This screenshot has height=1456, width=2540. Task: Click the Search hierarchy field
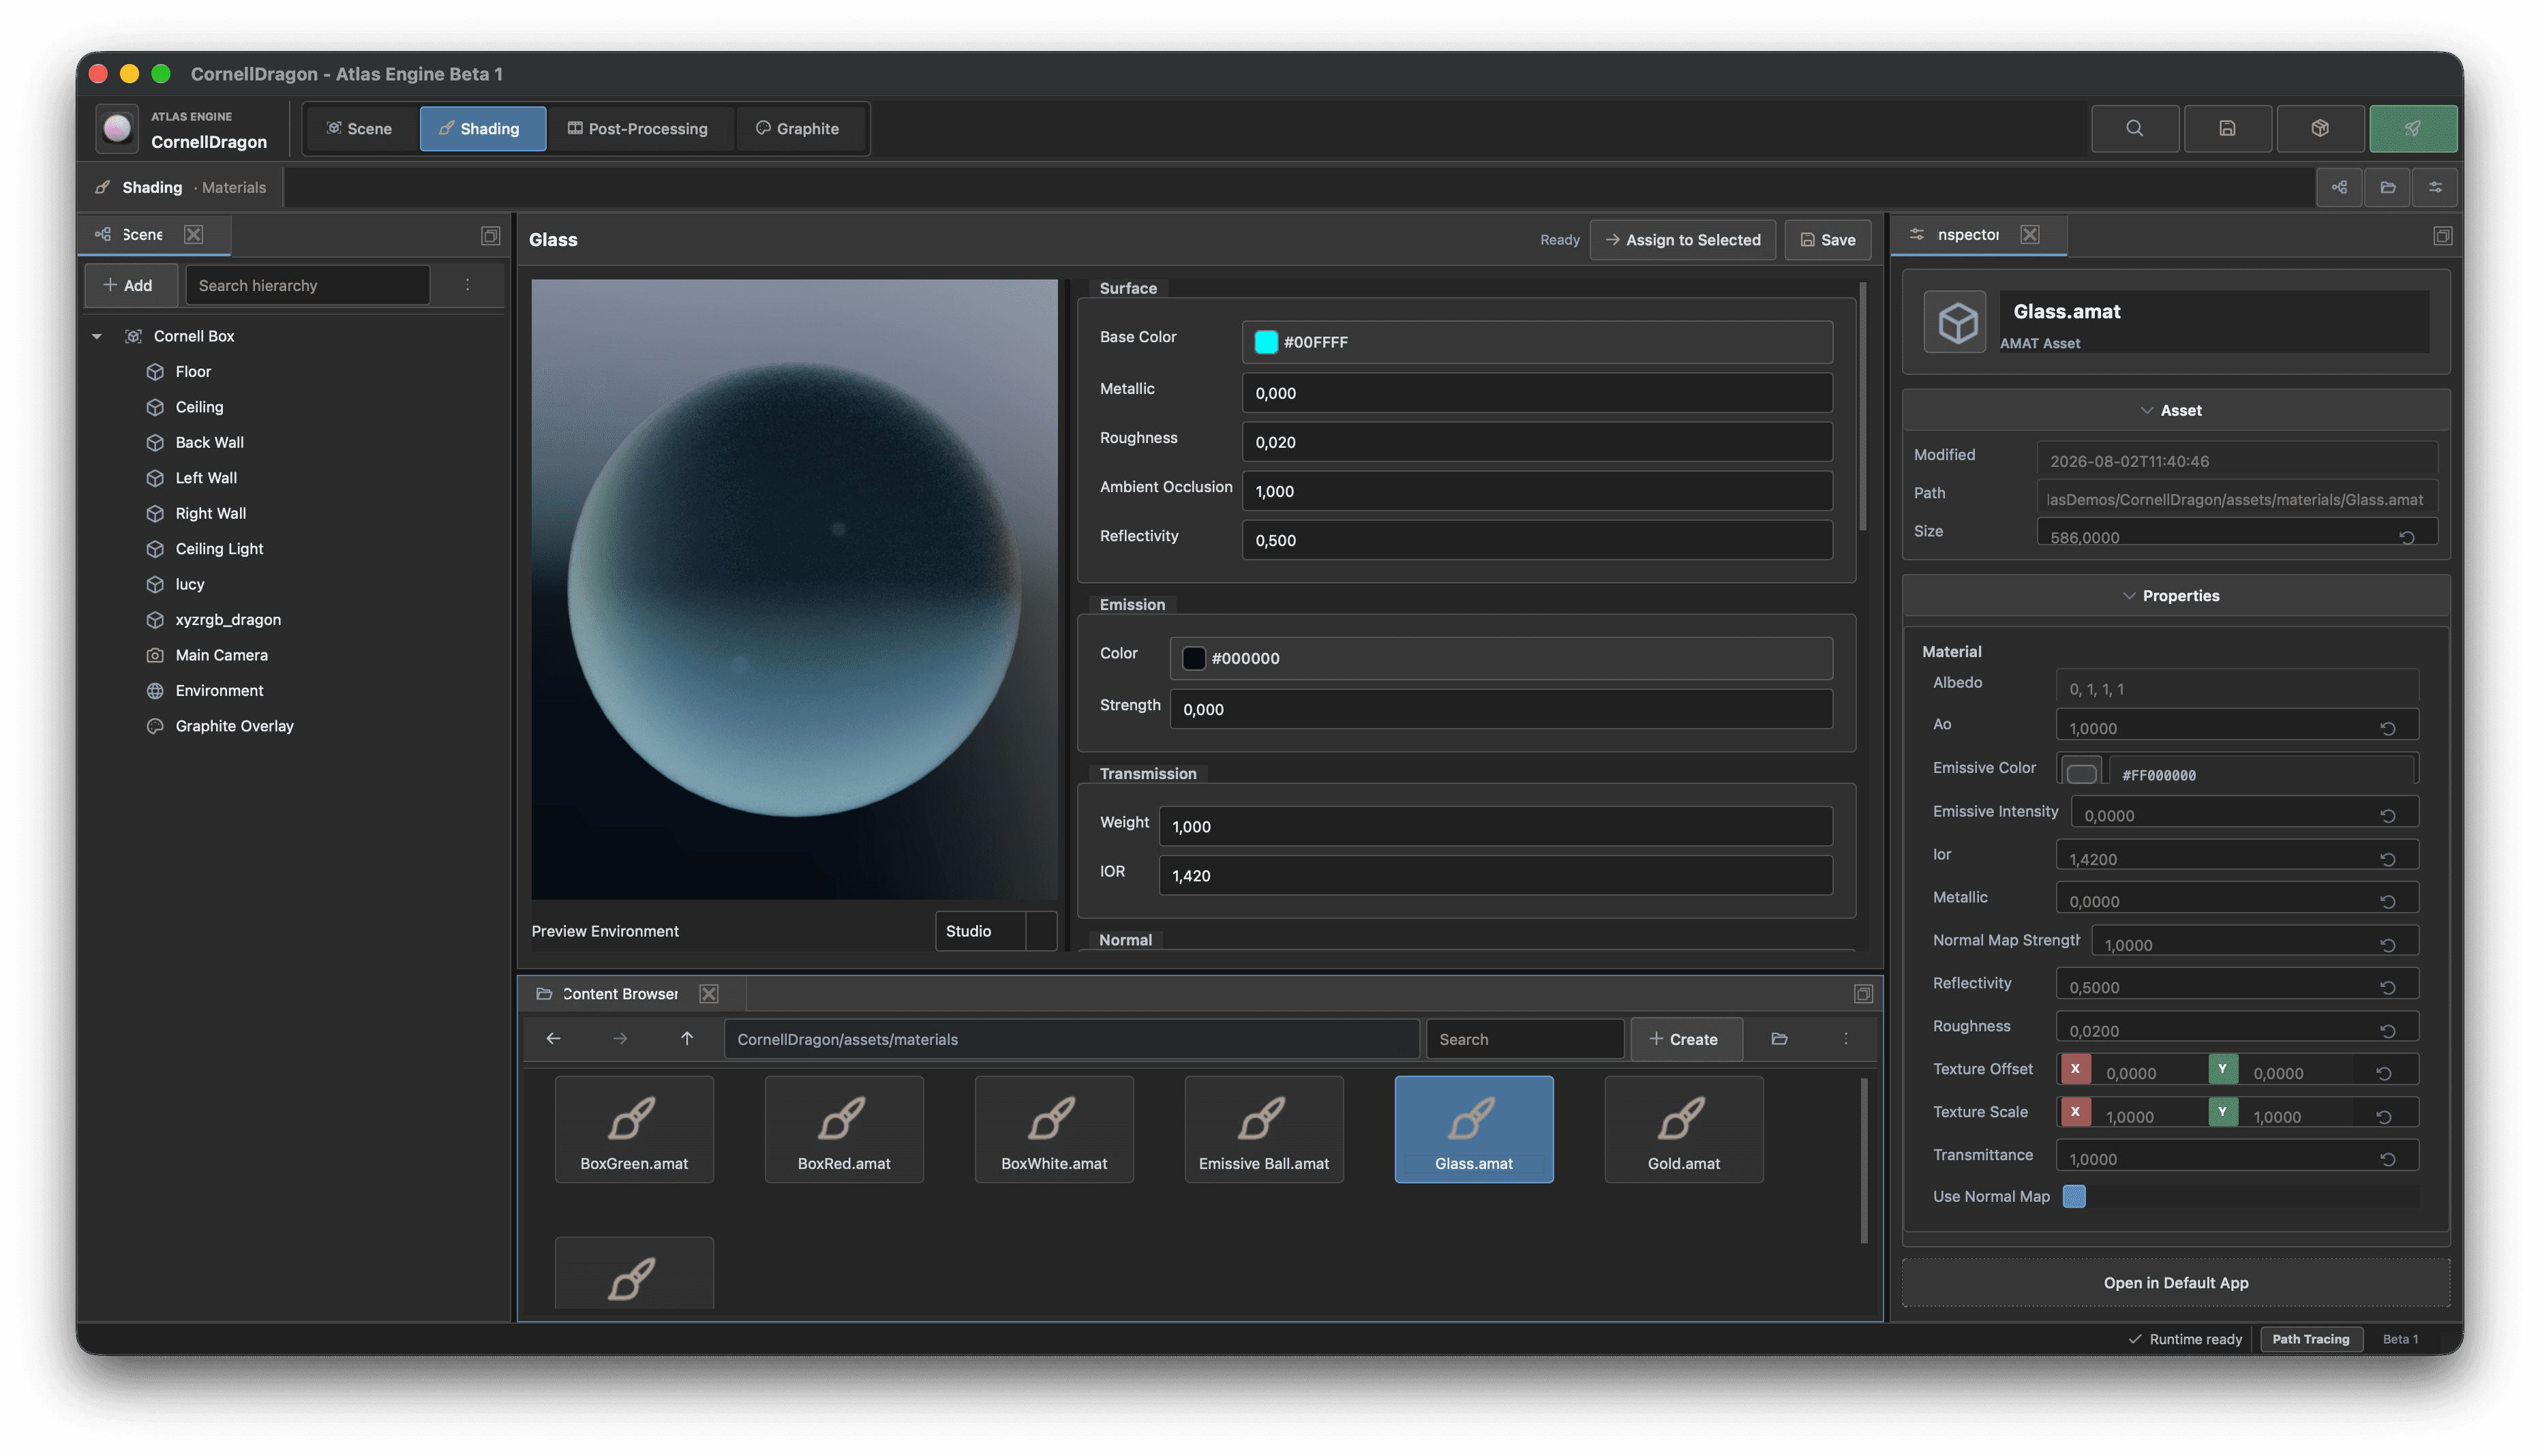pyautogui.click(x=308, y=285)
